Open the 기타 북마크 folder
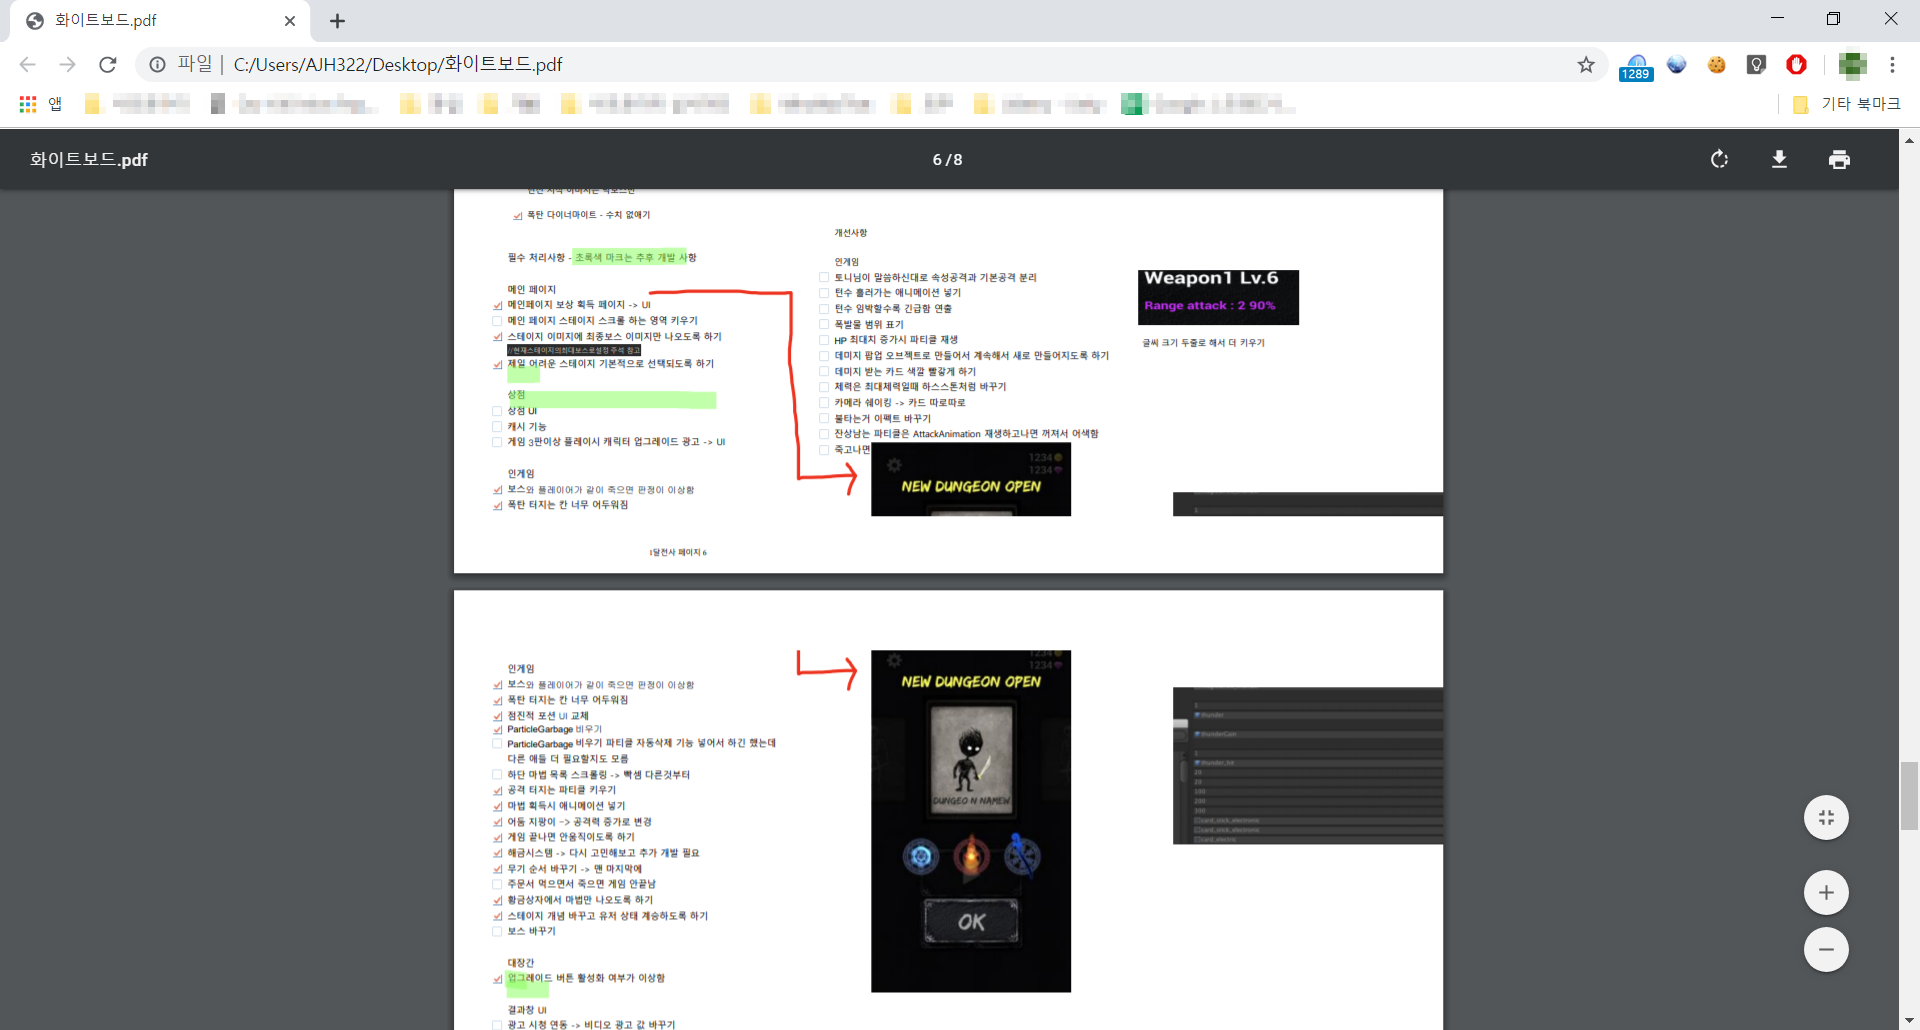 1846,104
